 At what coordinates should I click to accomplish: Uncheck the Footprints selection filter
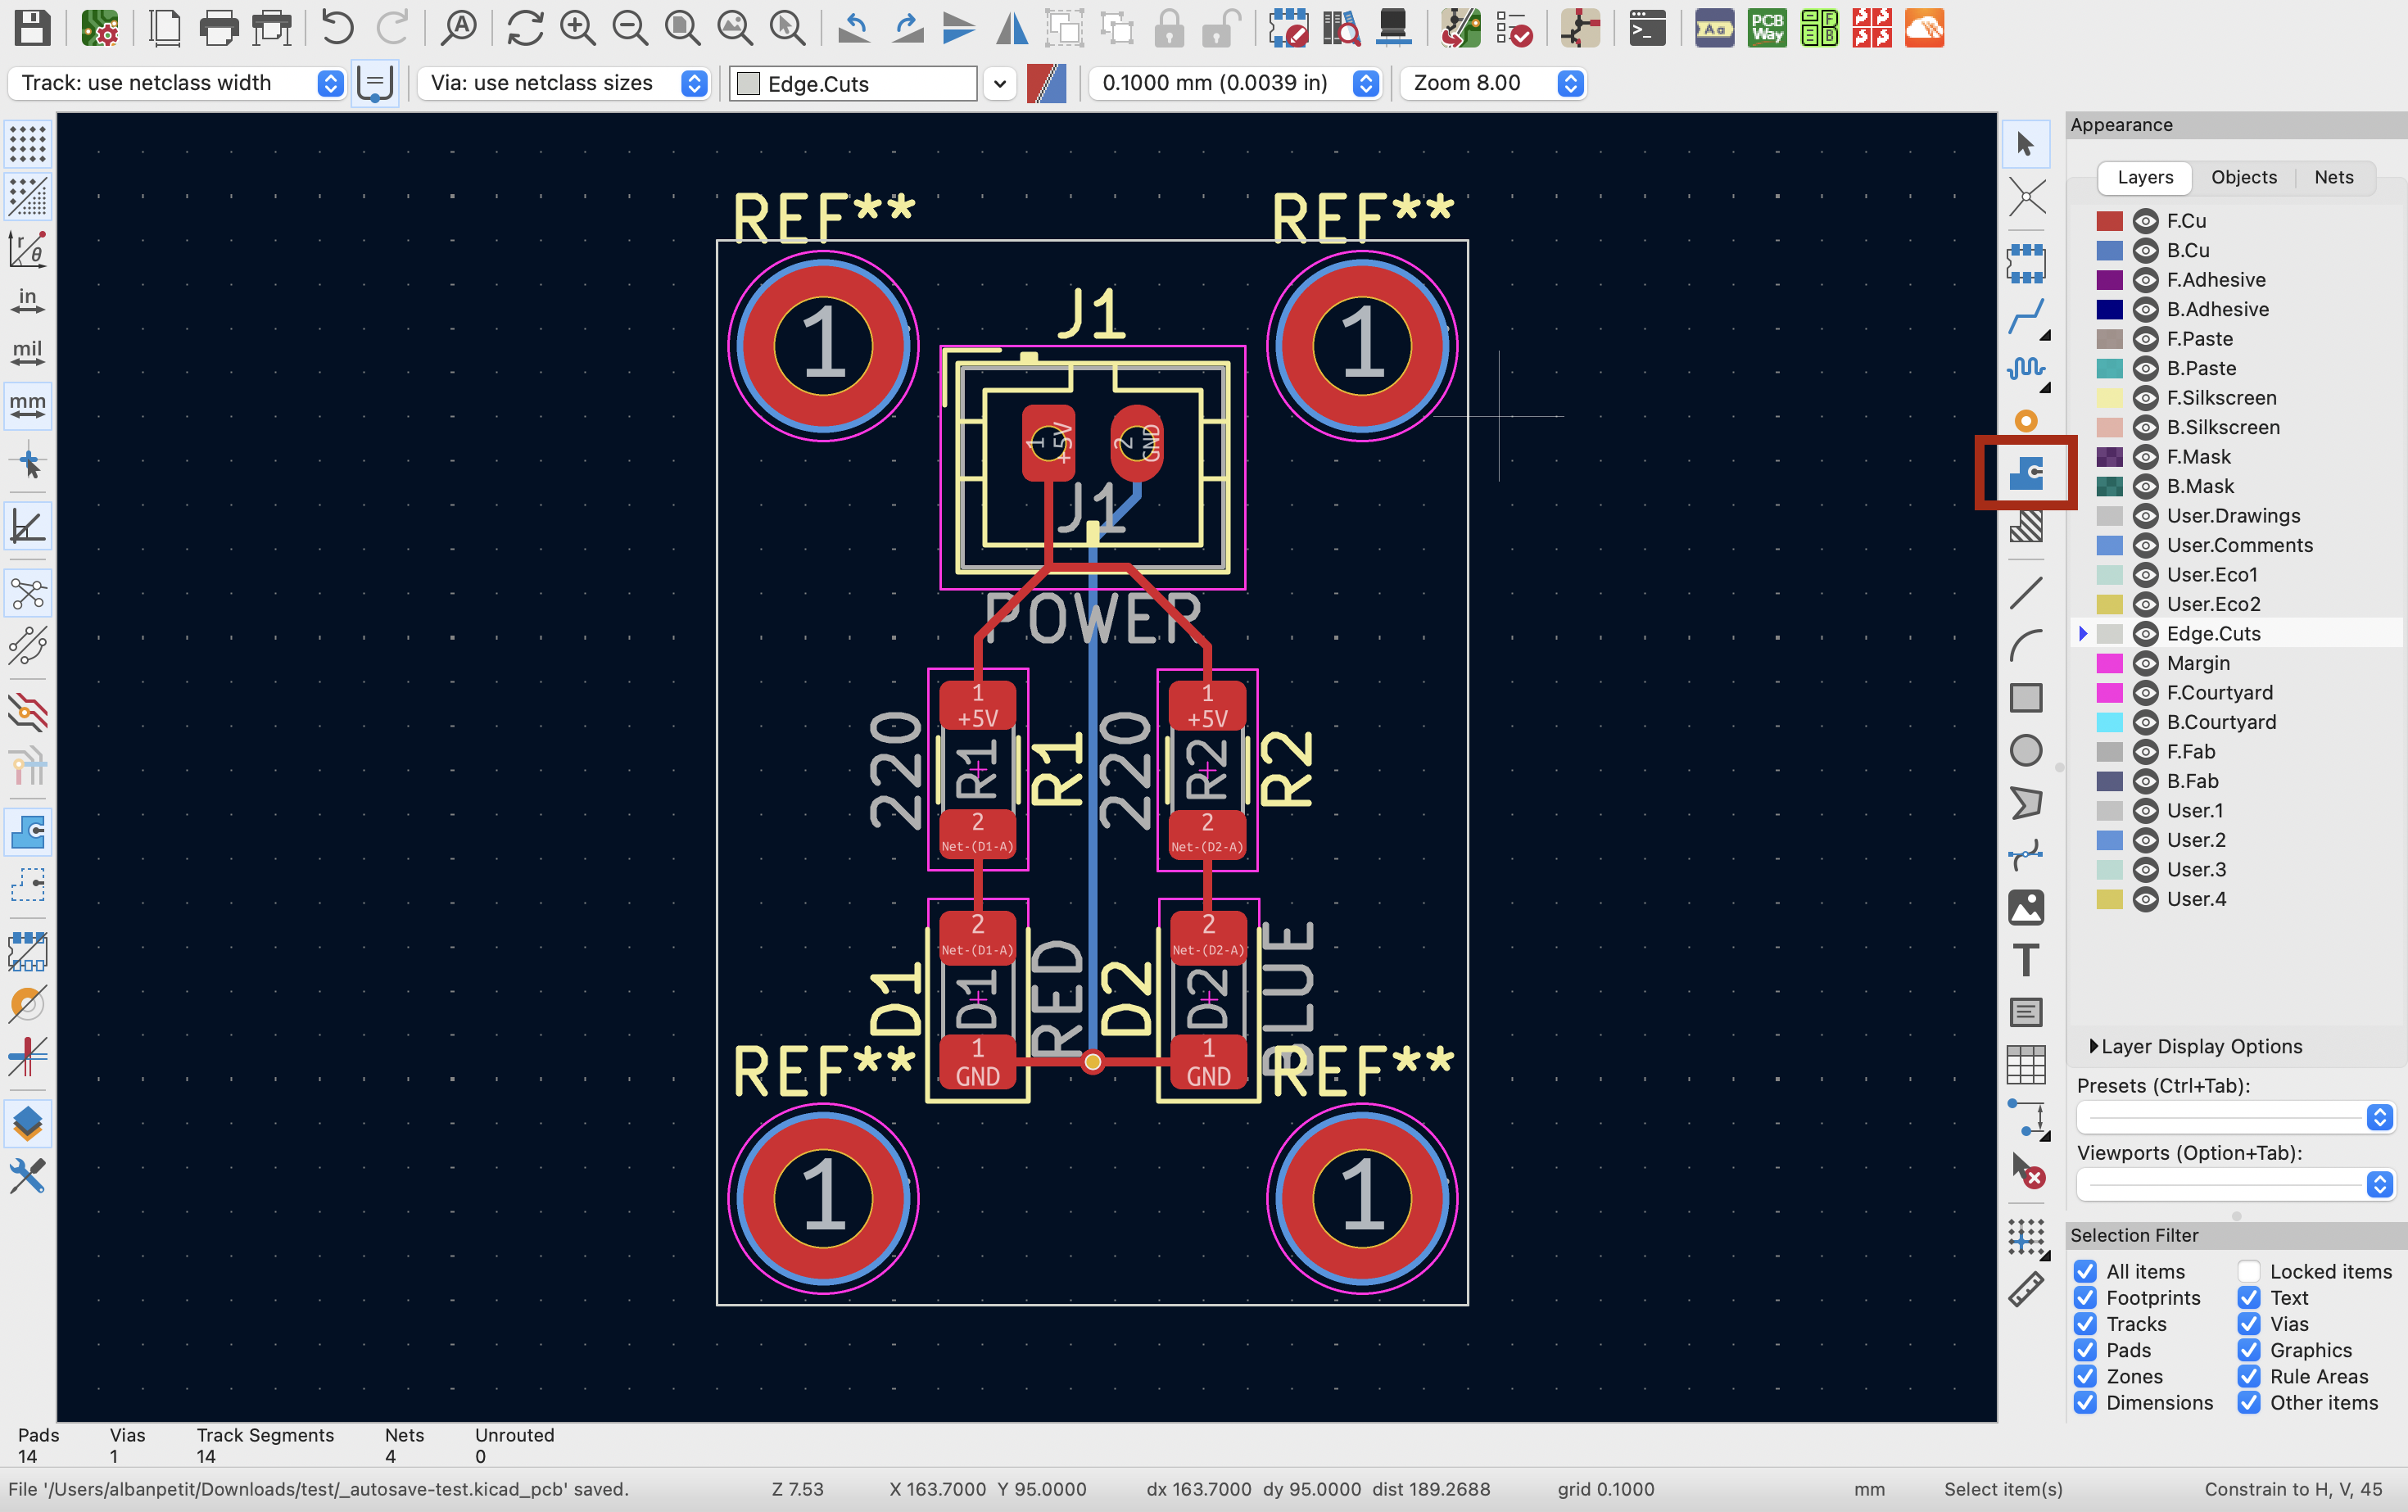coord(2085,1298)
